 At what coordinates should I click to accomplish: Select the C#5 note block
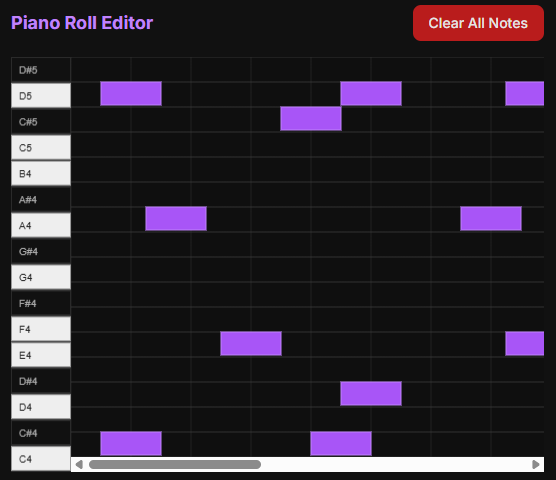click(x=311, y=118)
